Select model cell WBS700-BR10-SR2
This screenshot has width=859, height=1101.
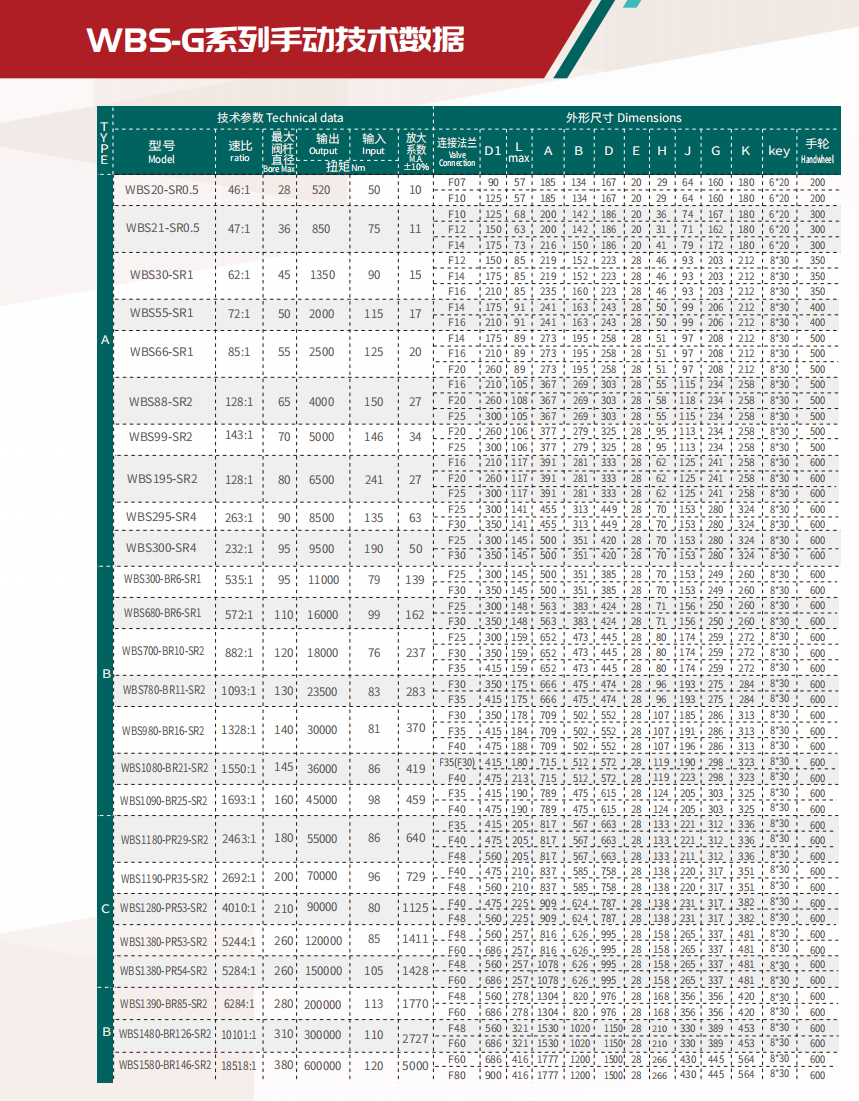tap(163, 651)
